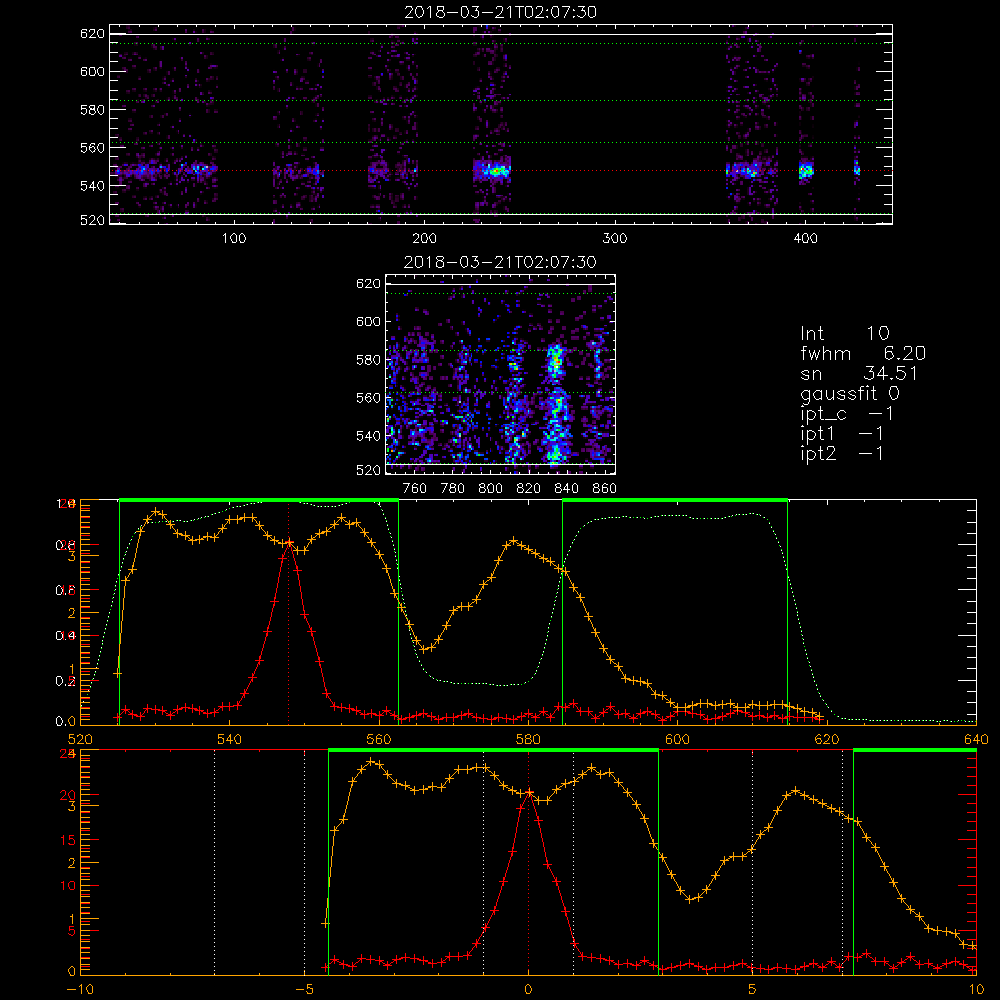Click the bright blob near x=235 in the top image
This screenshot has height=1000, width=1000.
click(495, 171)
